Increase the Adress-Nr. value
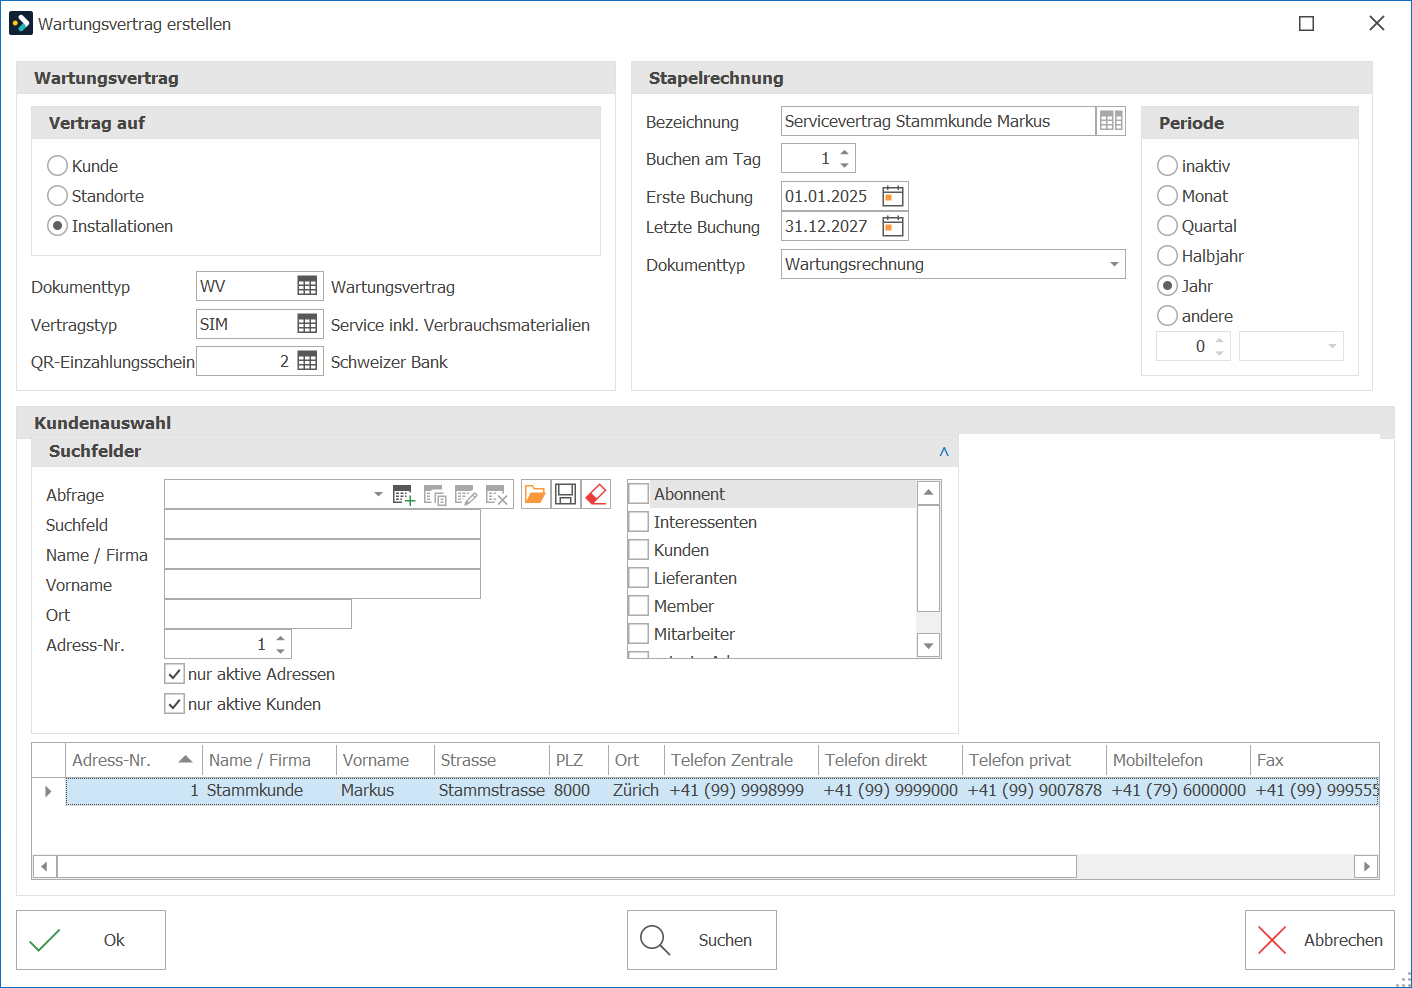Viewport: 1412px width, 988px height. click(281, 638)
